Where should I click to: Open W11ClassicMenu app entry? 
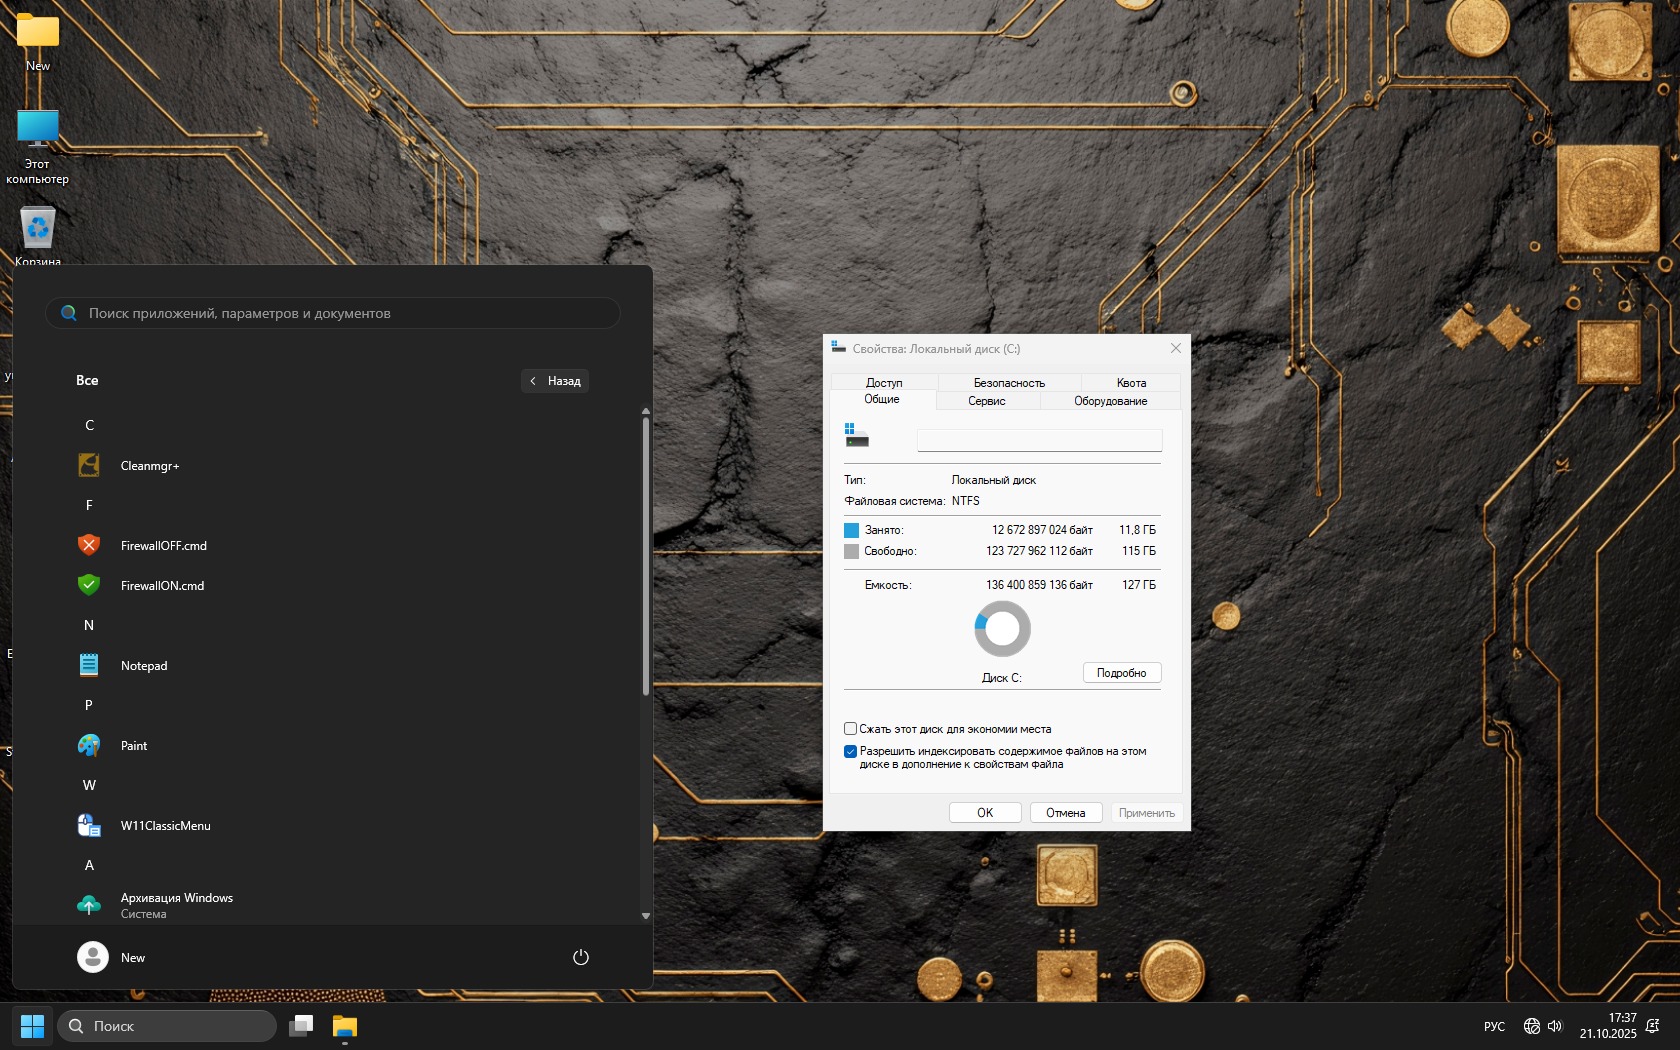coord(165,826)
